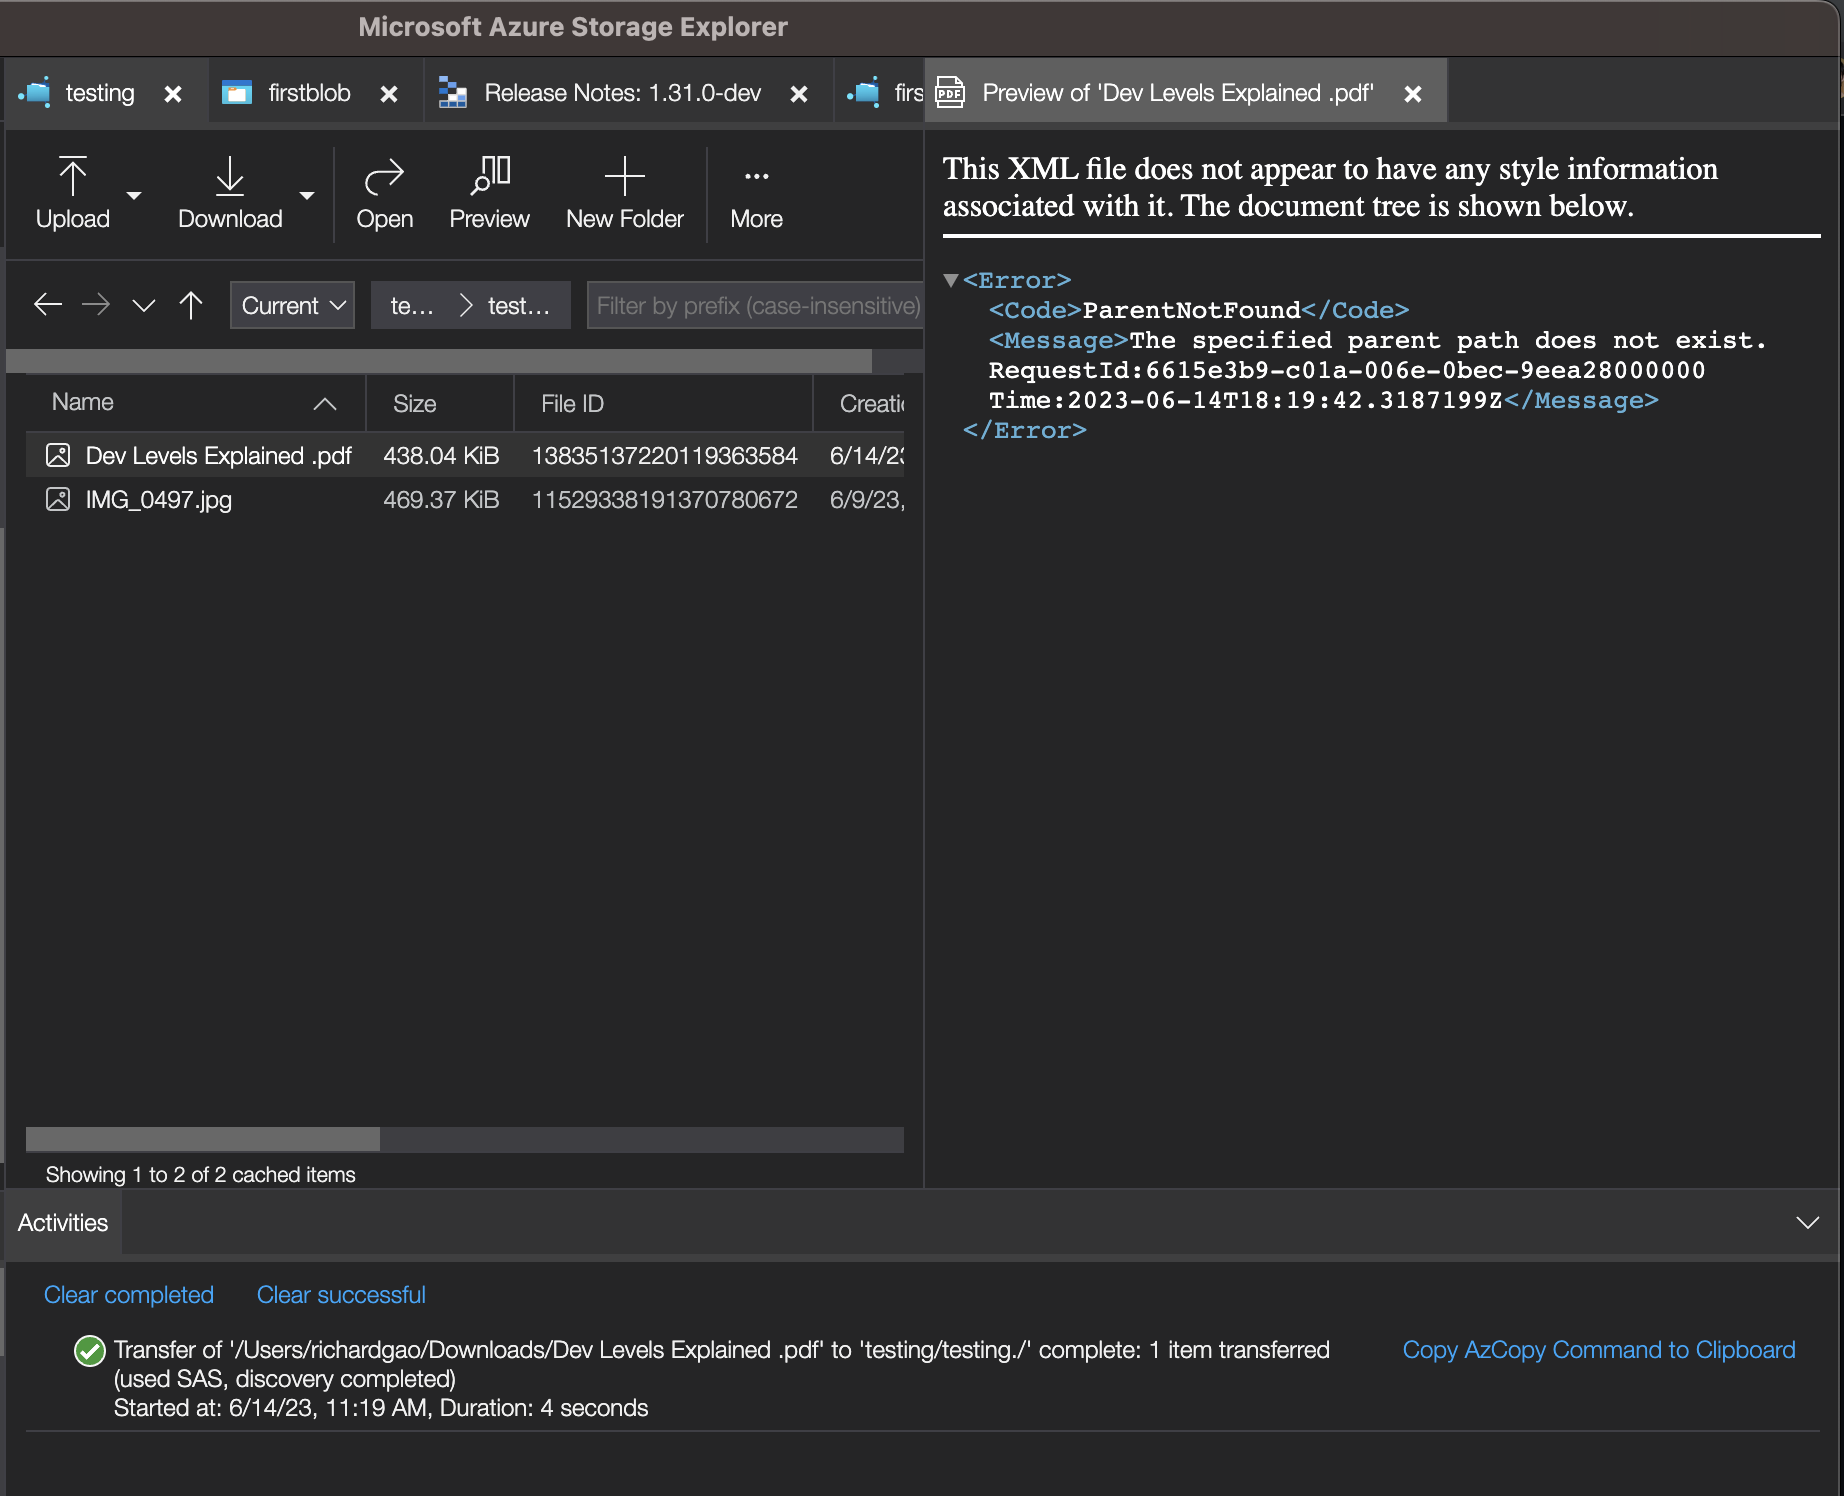This screenshot has height=1496, width=1844.
Task: Open the Current view dropdown
Action: coord(292,305)
